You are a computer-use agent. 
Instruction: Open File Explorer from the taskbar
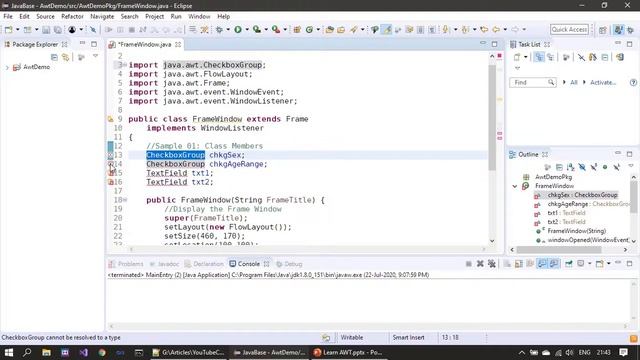click(x=46, y=352)
